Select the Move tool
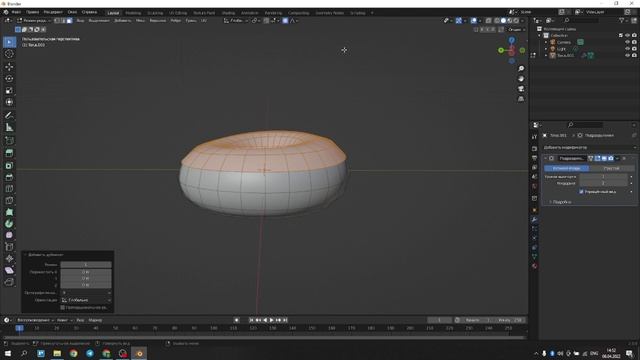Screen dimensions: 640x360 point(9,67)
